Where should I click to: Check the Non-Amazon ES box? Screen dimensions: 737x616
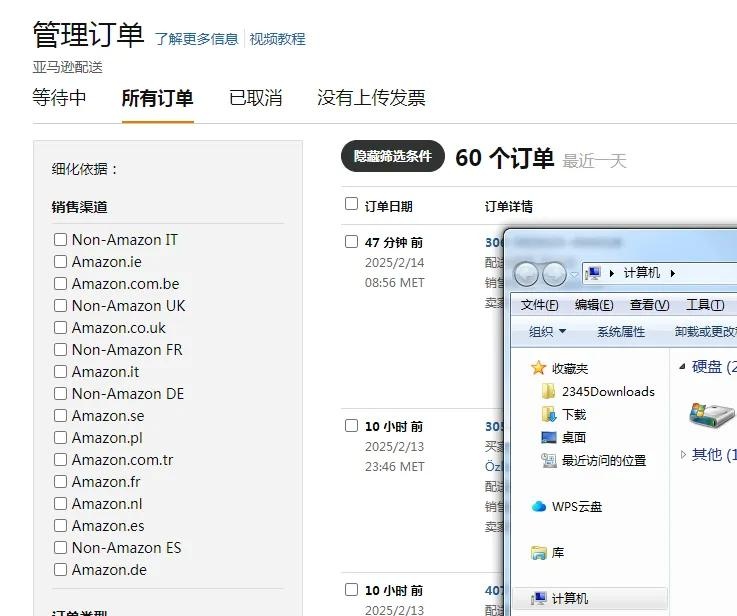60,548
